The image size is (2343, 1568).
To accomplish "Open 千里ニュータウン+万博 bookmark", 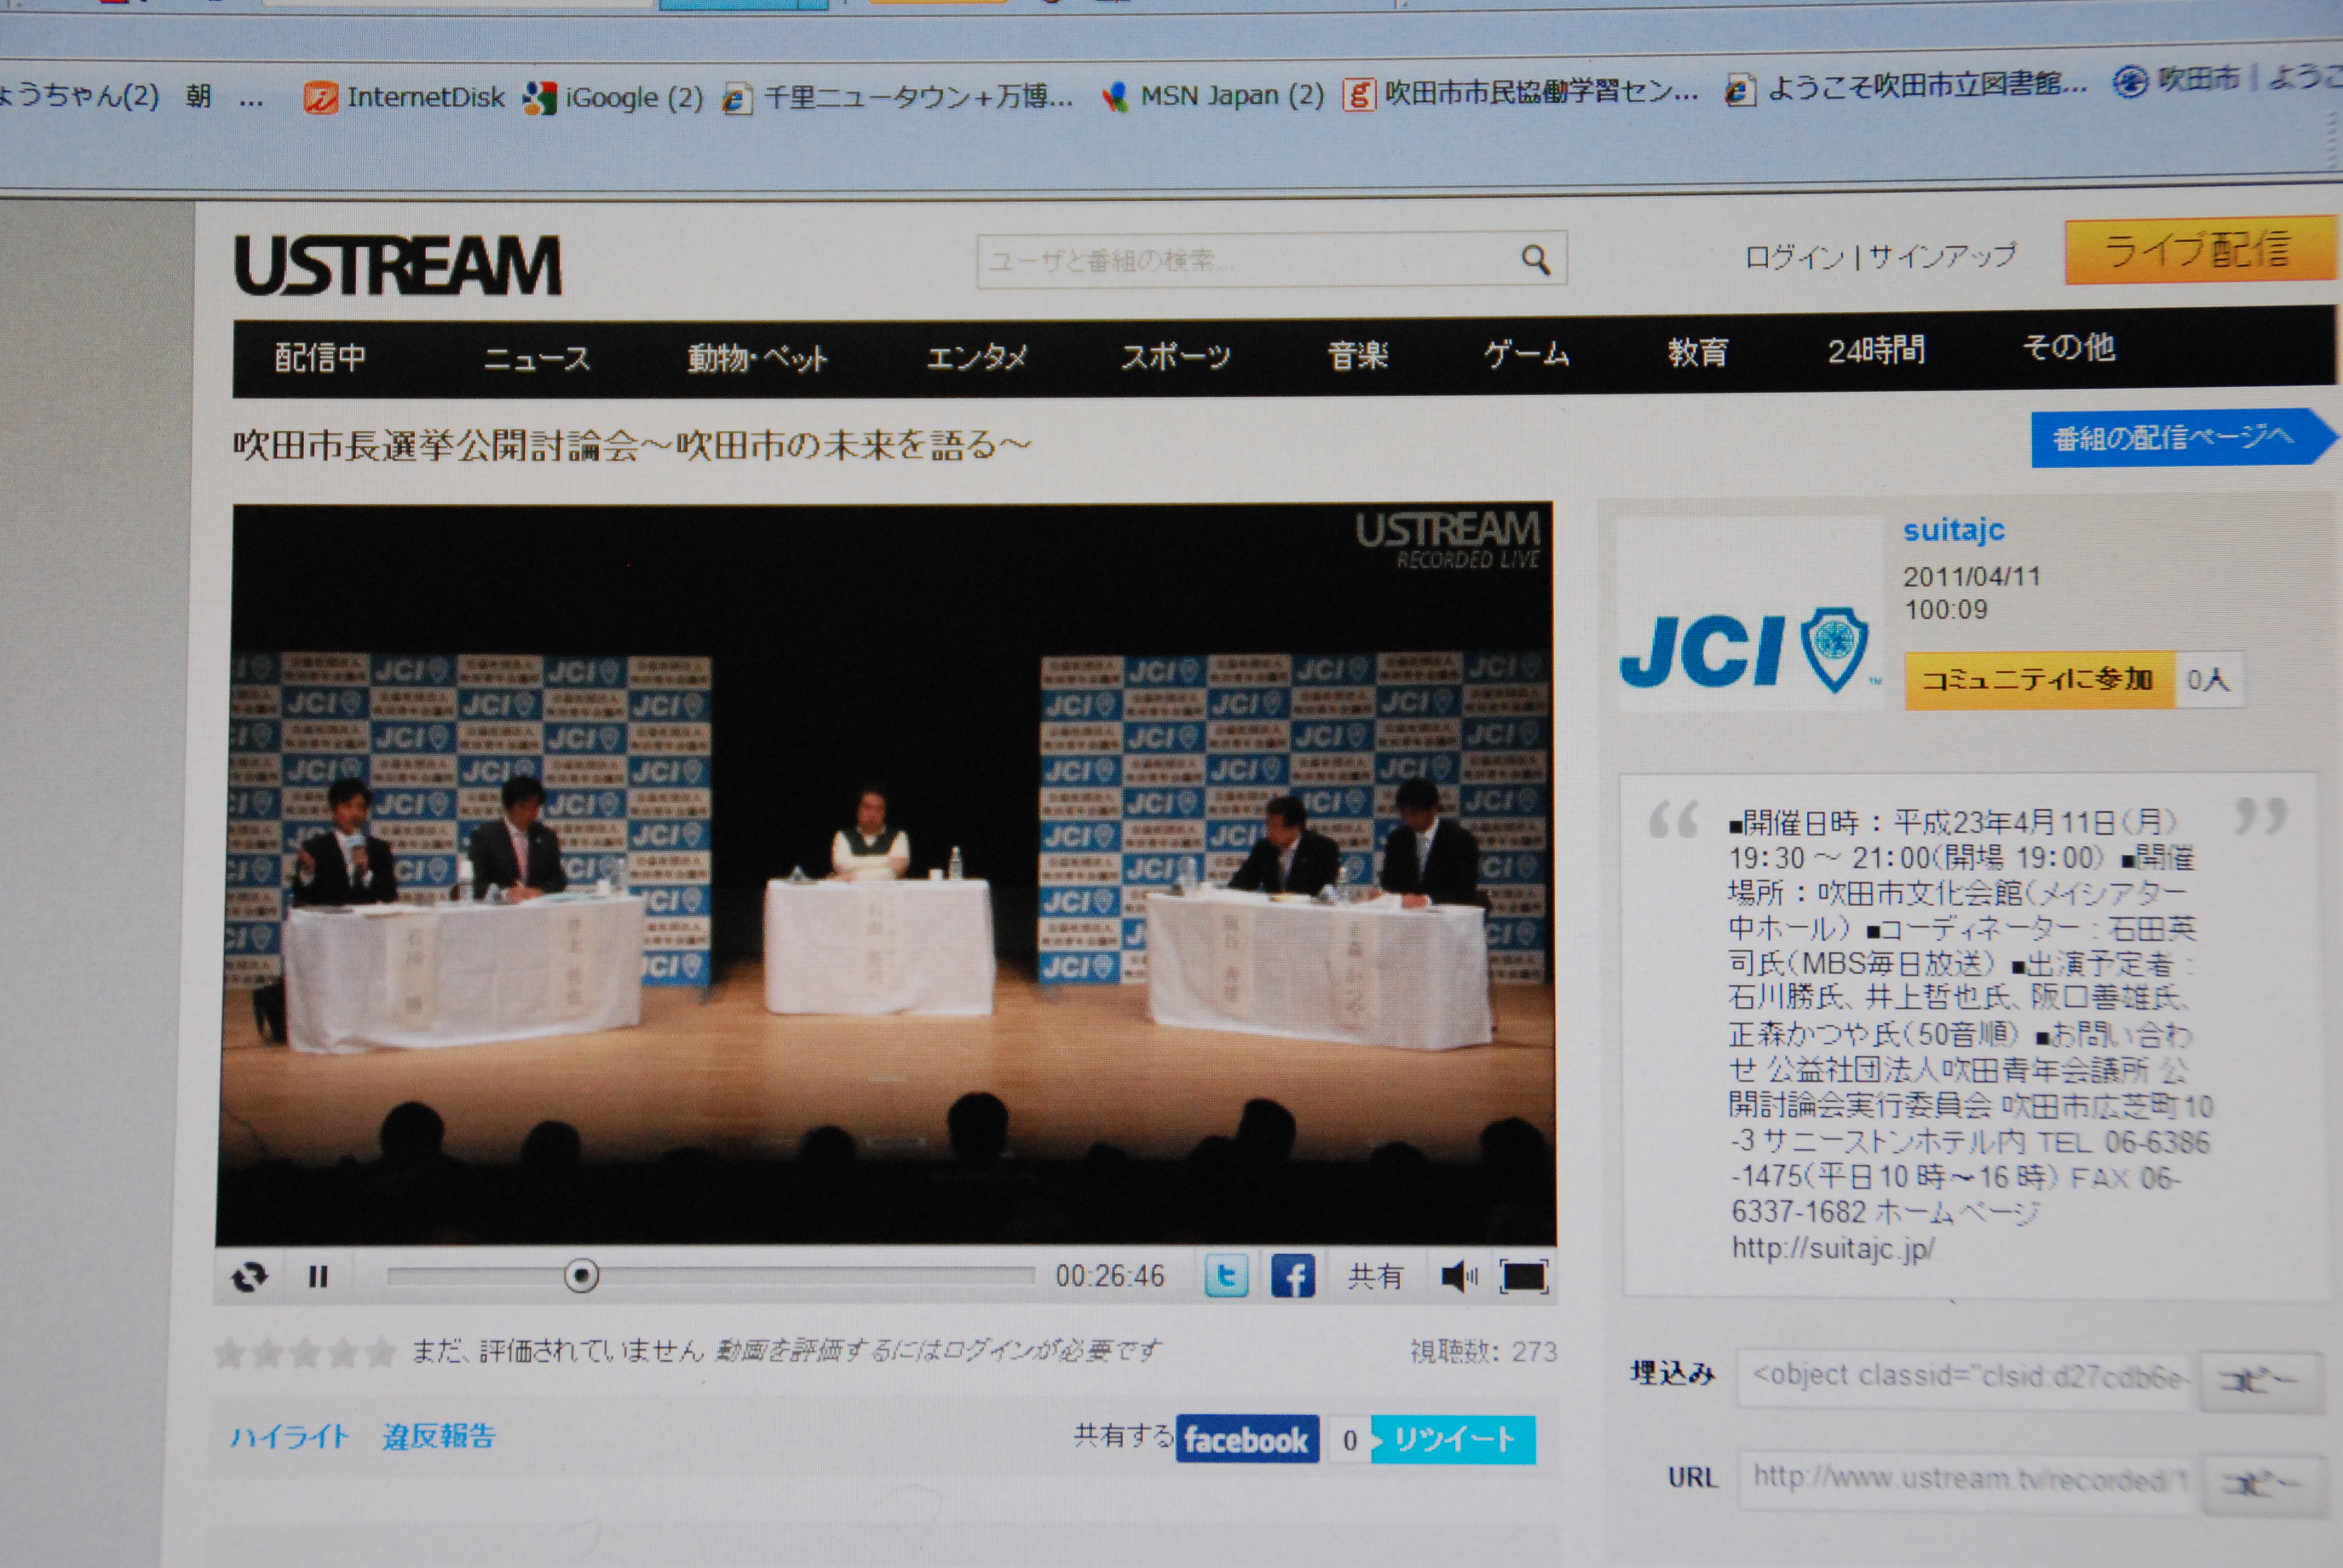I will click(x=898, y=97).
